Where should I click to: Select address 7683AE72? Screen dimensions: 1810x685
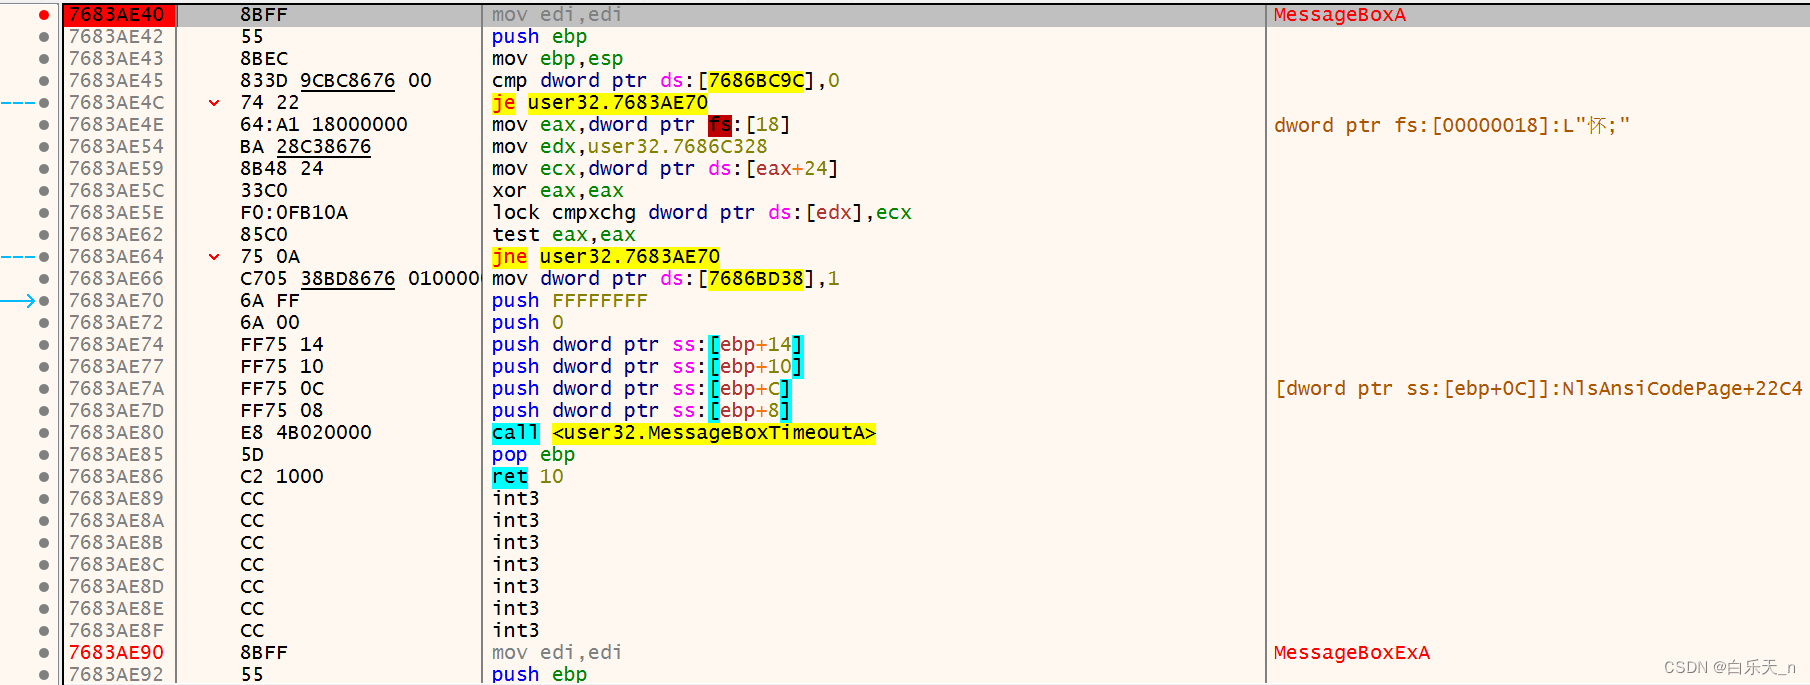(x=116, y=323)
